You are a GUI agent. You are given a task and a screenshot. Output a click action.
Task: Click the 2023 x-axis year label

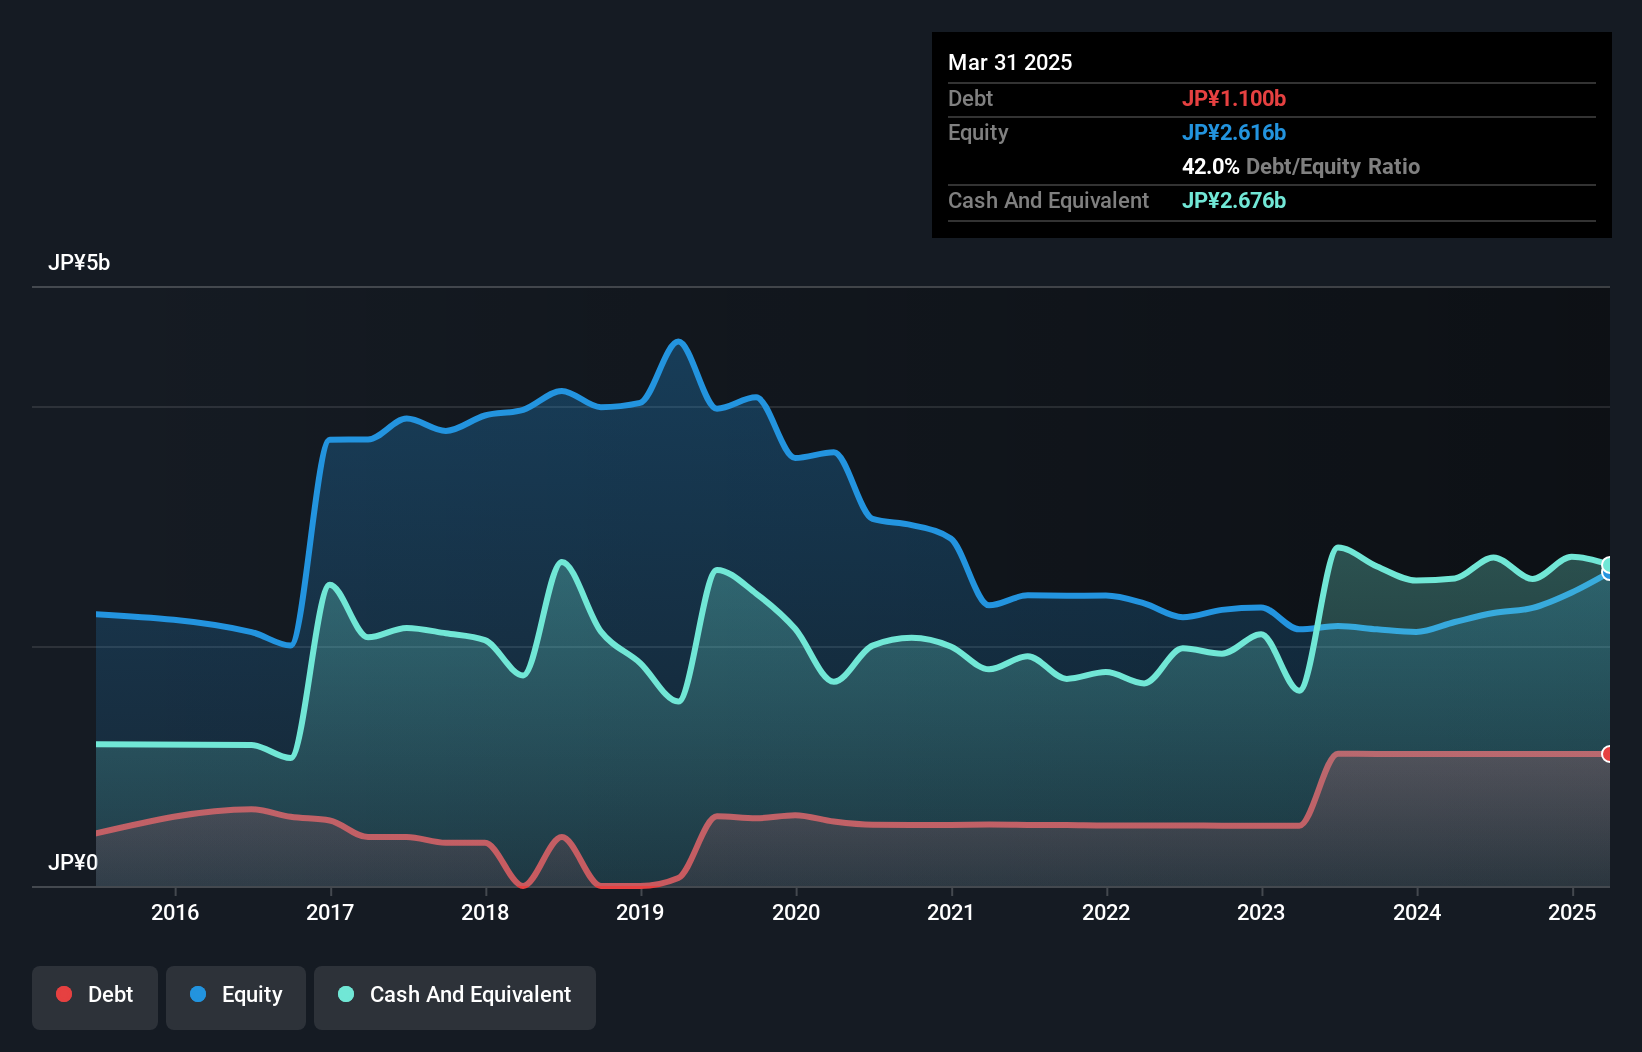1261,912
